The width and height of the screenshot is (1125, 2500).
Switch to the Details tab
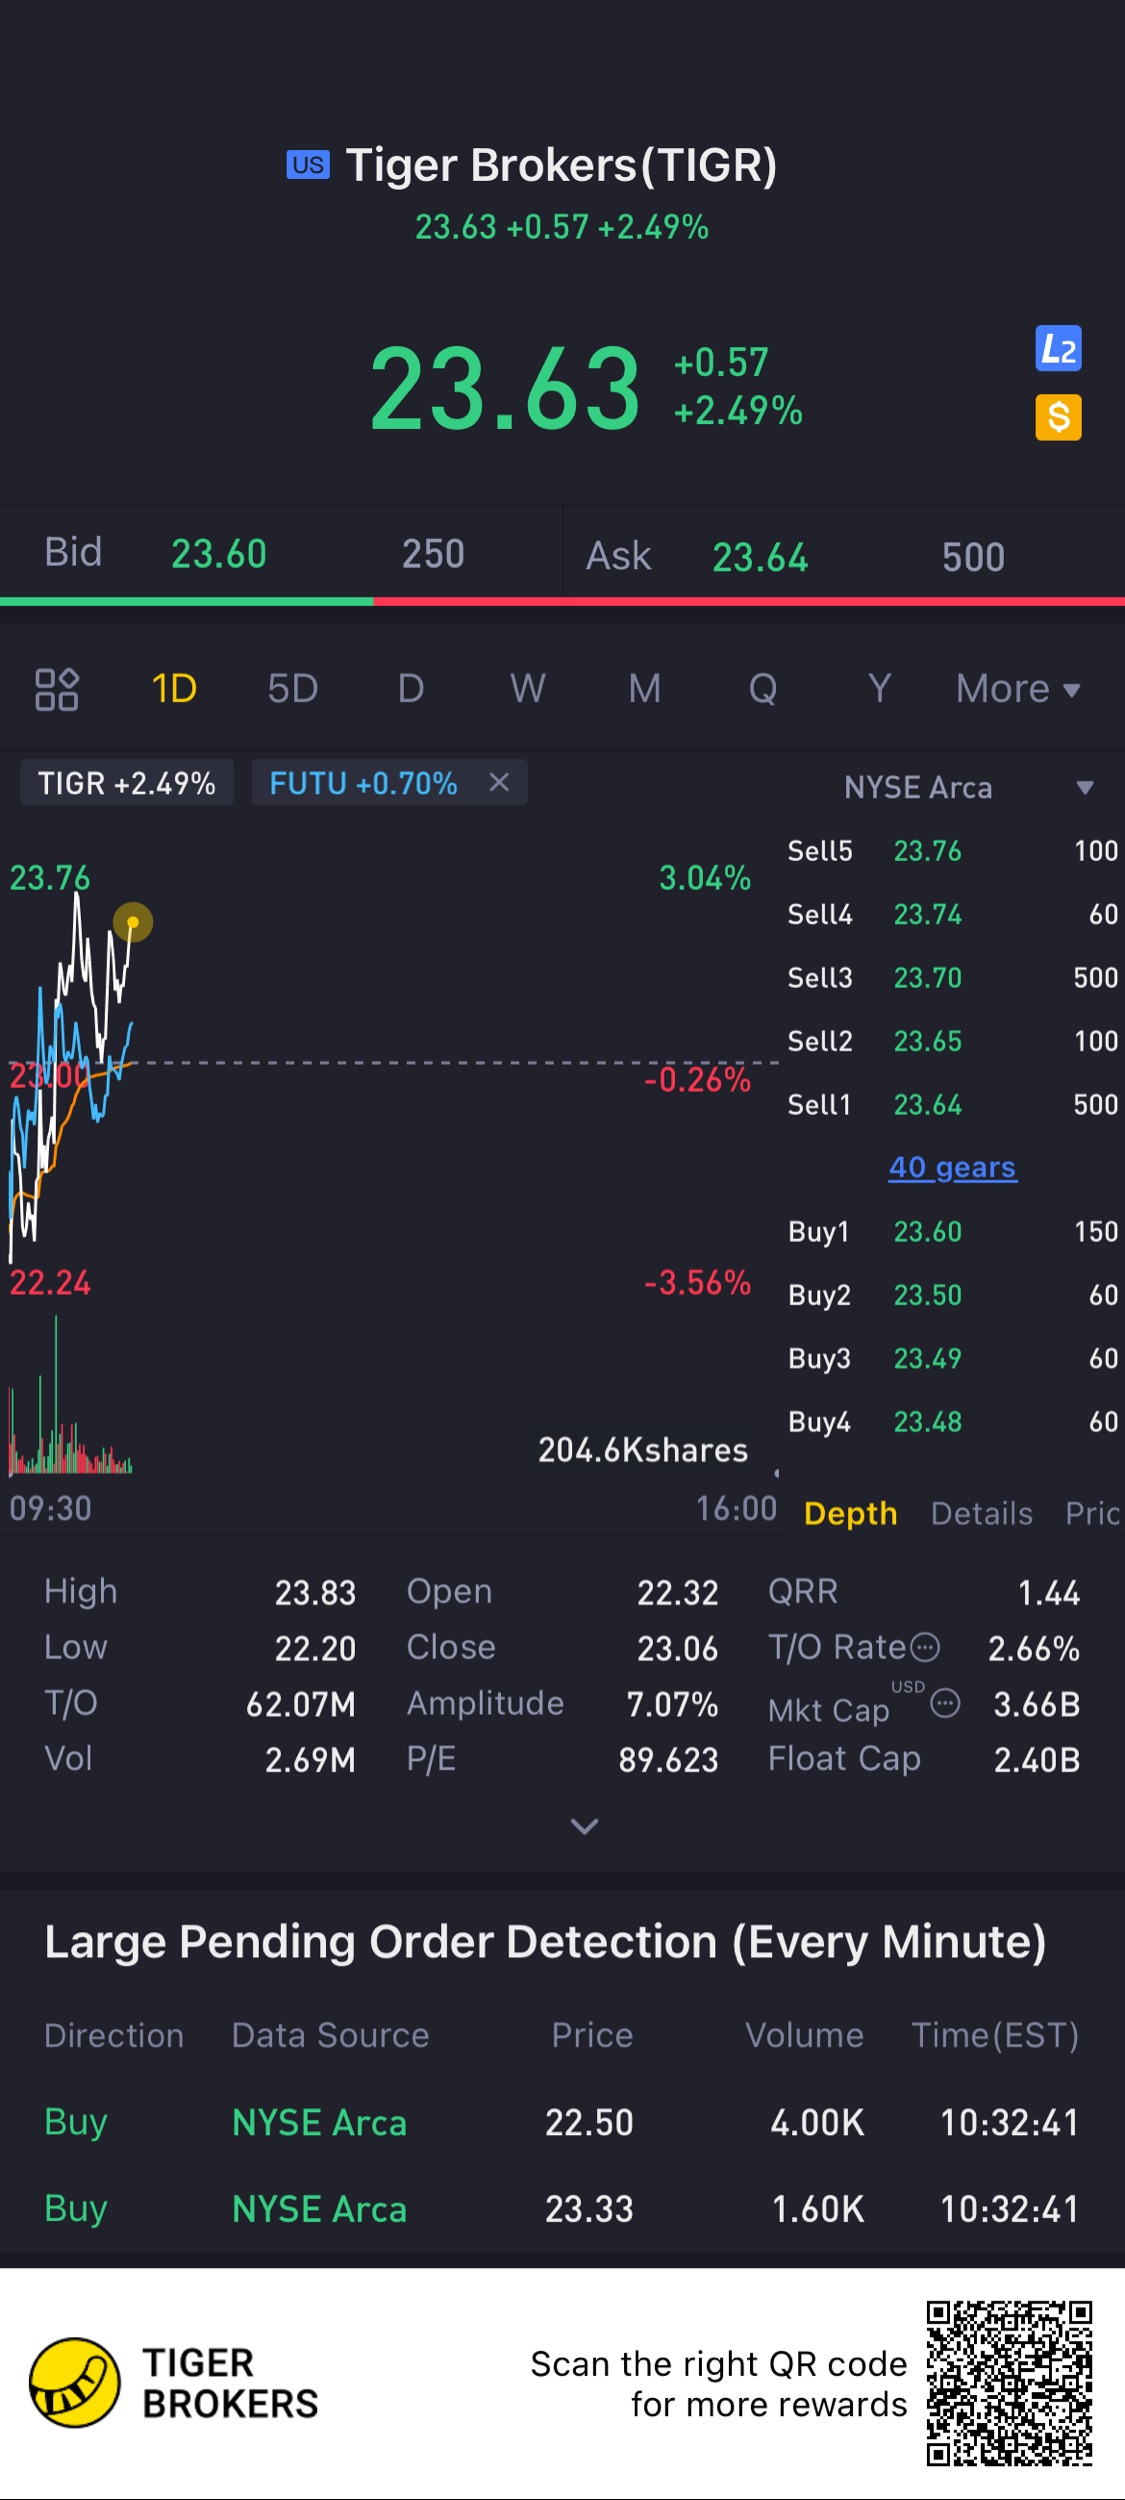tap(981, 1514)
